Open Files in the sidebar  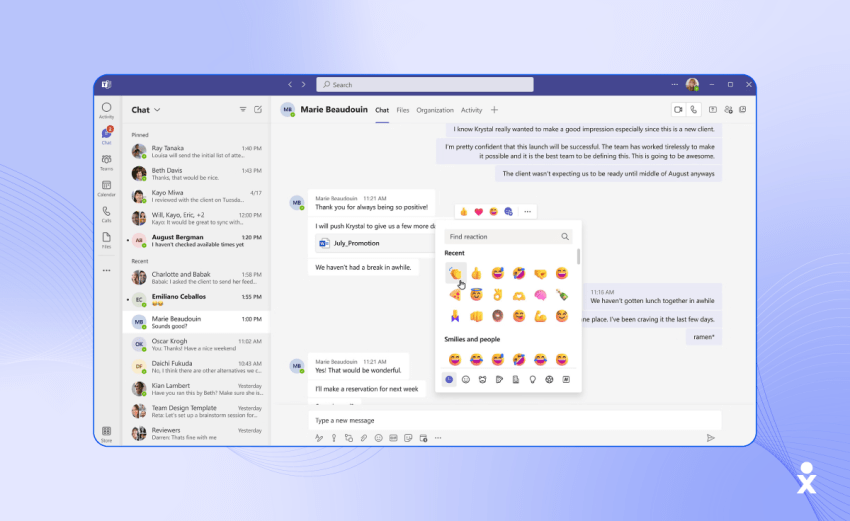tap(106, 240)
